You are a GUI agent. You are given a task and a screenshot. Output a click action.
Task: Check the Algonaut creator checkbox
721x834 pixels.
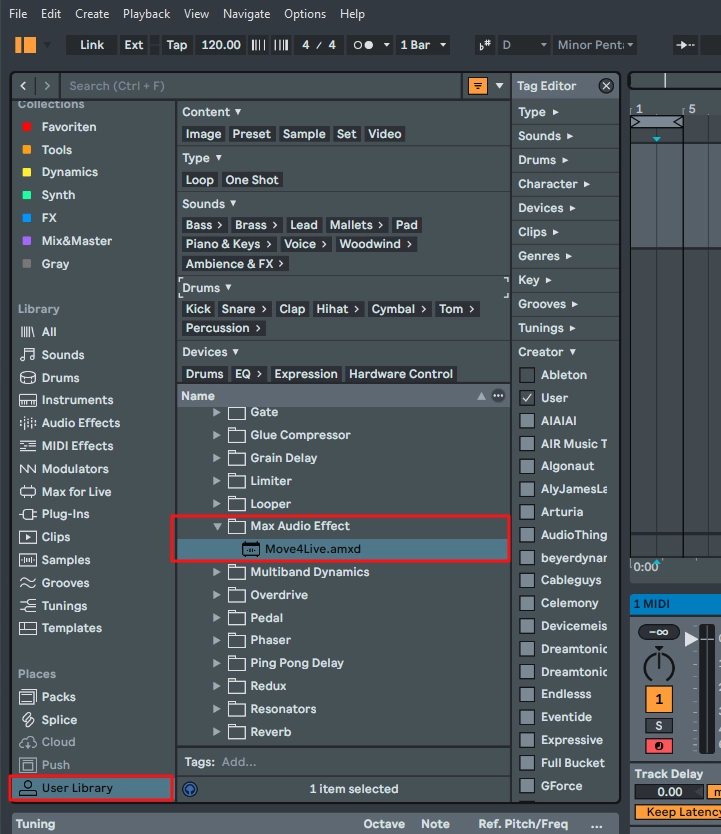pyautogui.click(x=526, y=466)
